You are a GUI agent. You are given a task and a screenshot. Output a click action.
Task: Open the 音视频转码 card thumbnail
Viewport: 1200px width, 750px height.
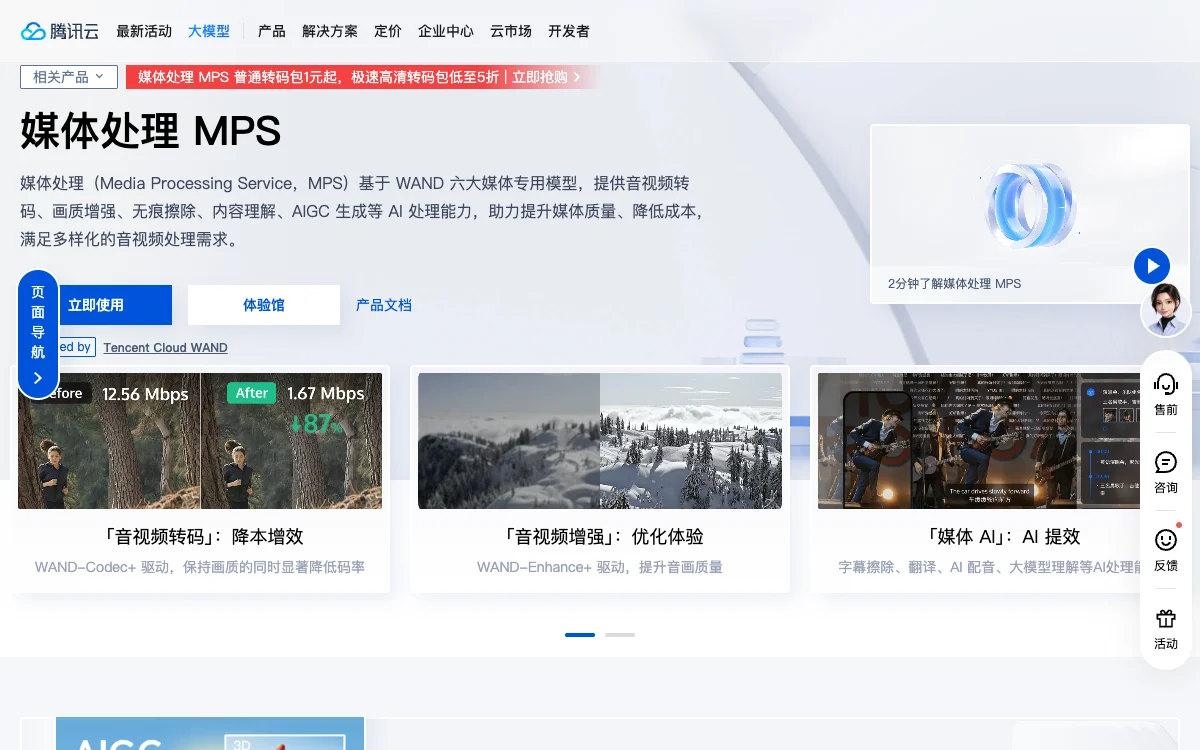pos(200,441)
